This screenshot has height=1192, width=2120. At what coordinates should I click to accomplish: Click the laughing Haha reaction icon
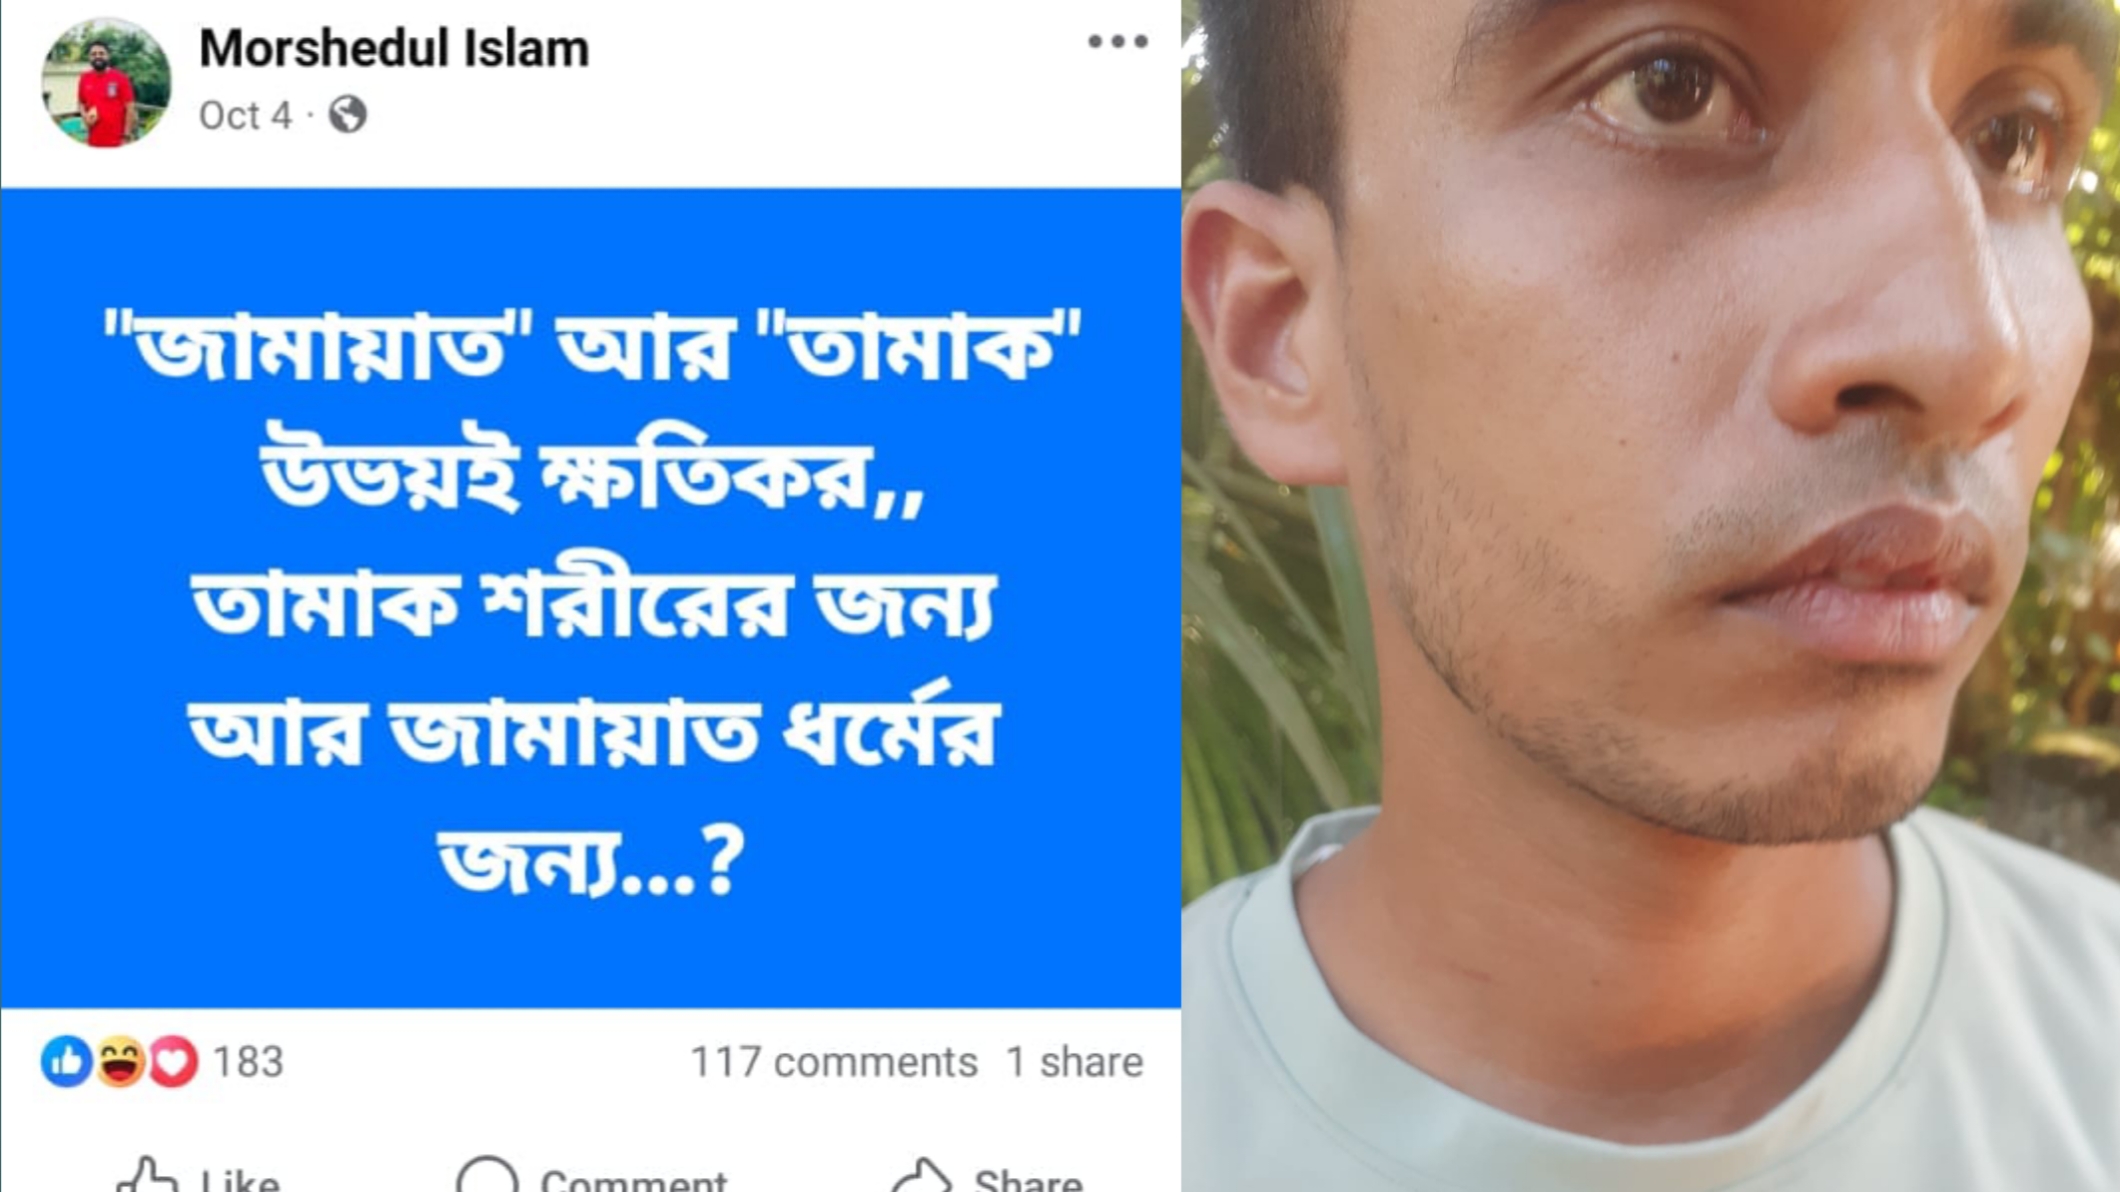click(x=120, y=1061)
